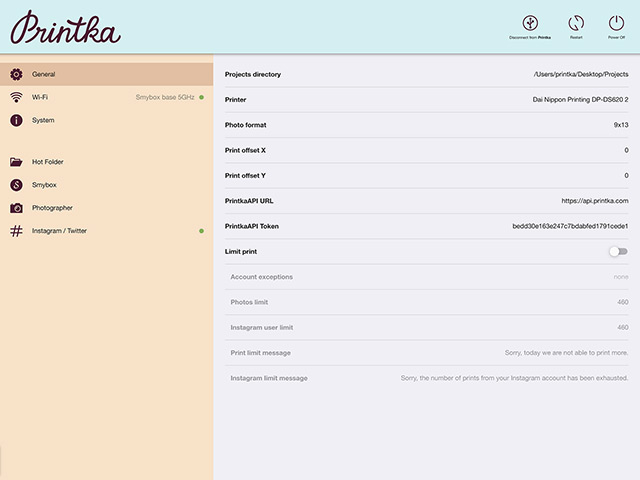This screenshot has height=480, width=640.
Task: Click the Print limit message text
Action: coord(566,353)
